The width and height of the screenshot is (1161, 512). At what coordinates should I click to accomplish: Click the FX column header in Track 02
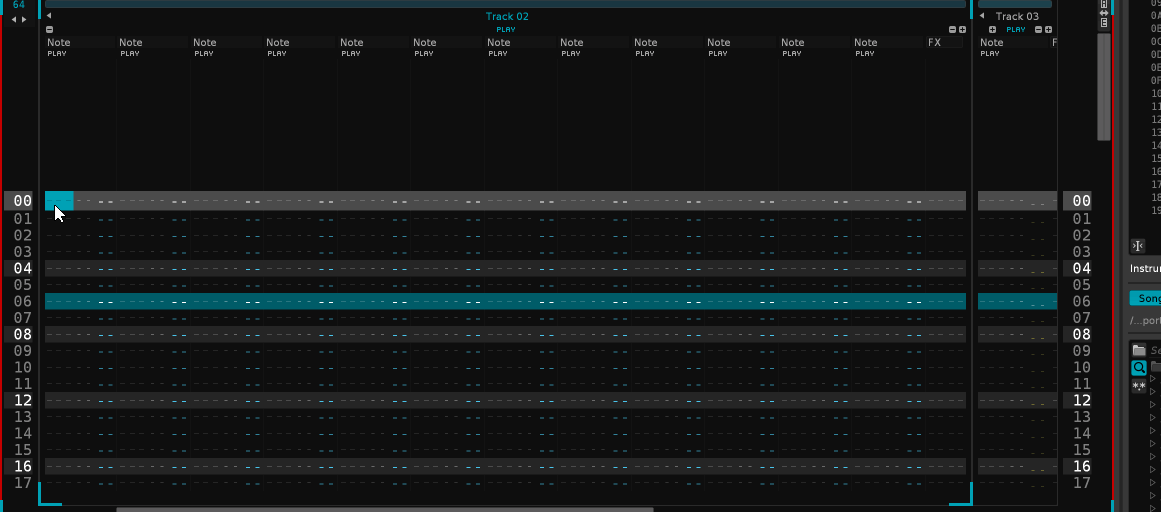tap(934, 43)
